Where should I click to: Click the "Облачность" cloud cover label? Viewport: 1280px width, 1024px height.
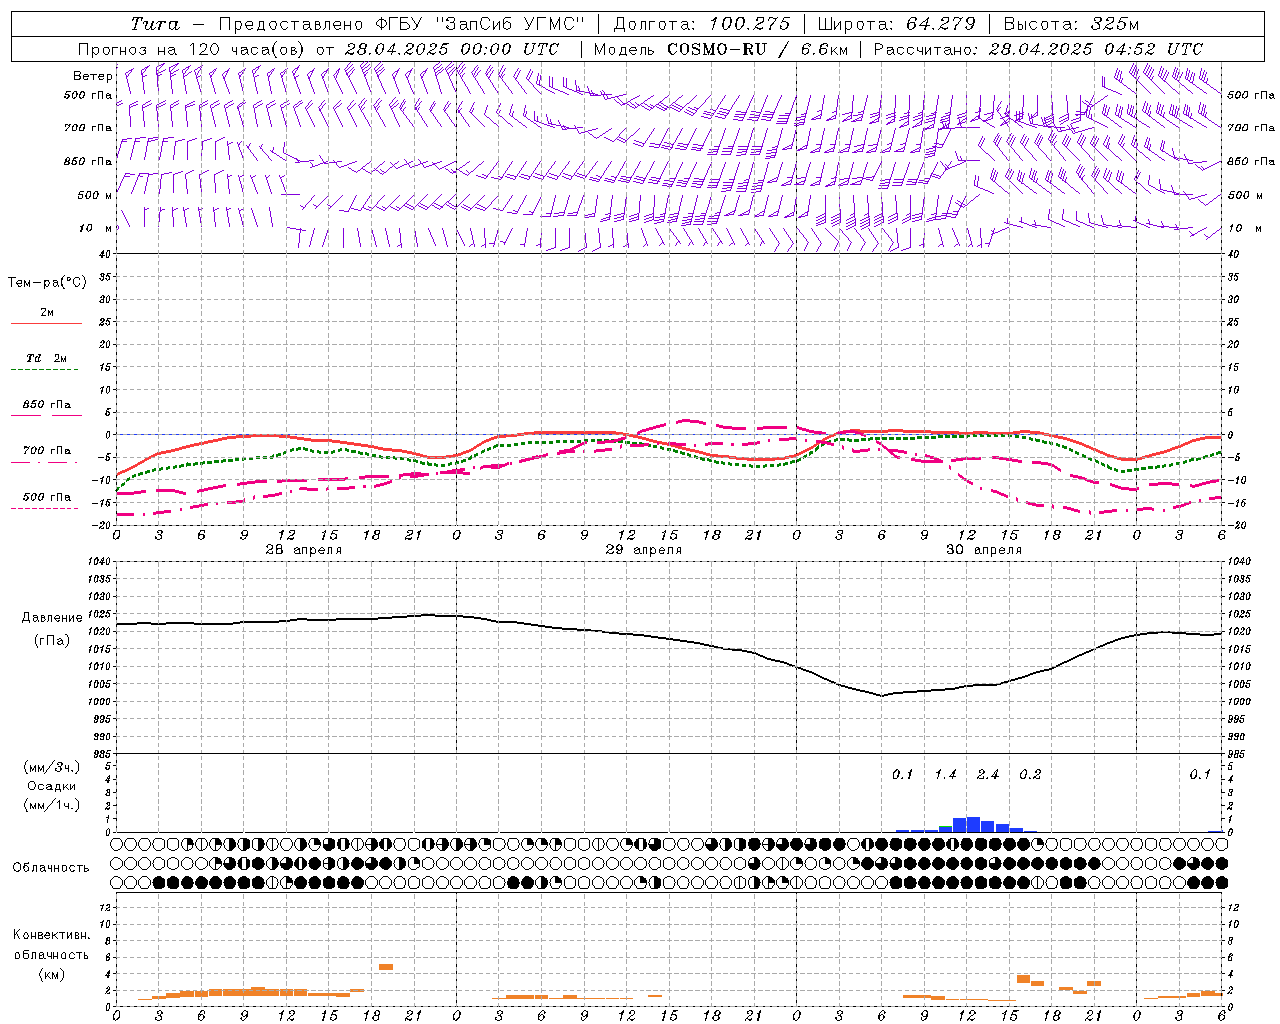click(x=51, y=867)
